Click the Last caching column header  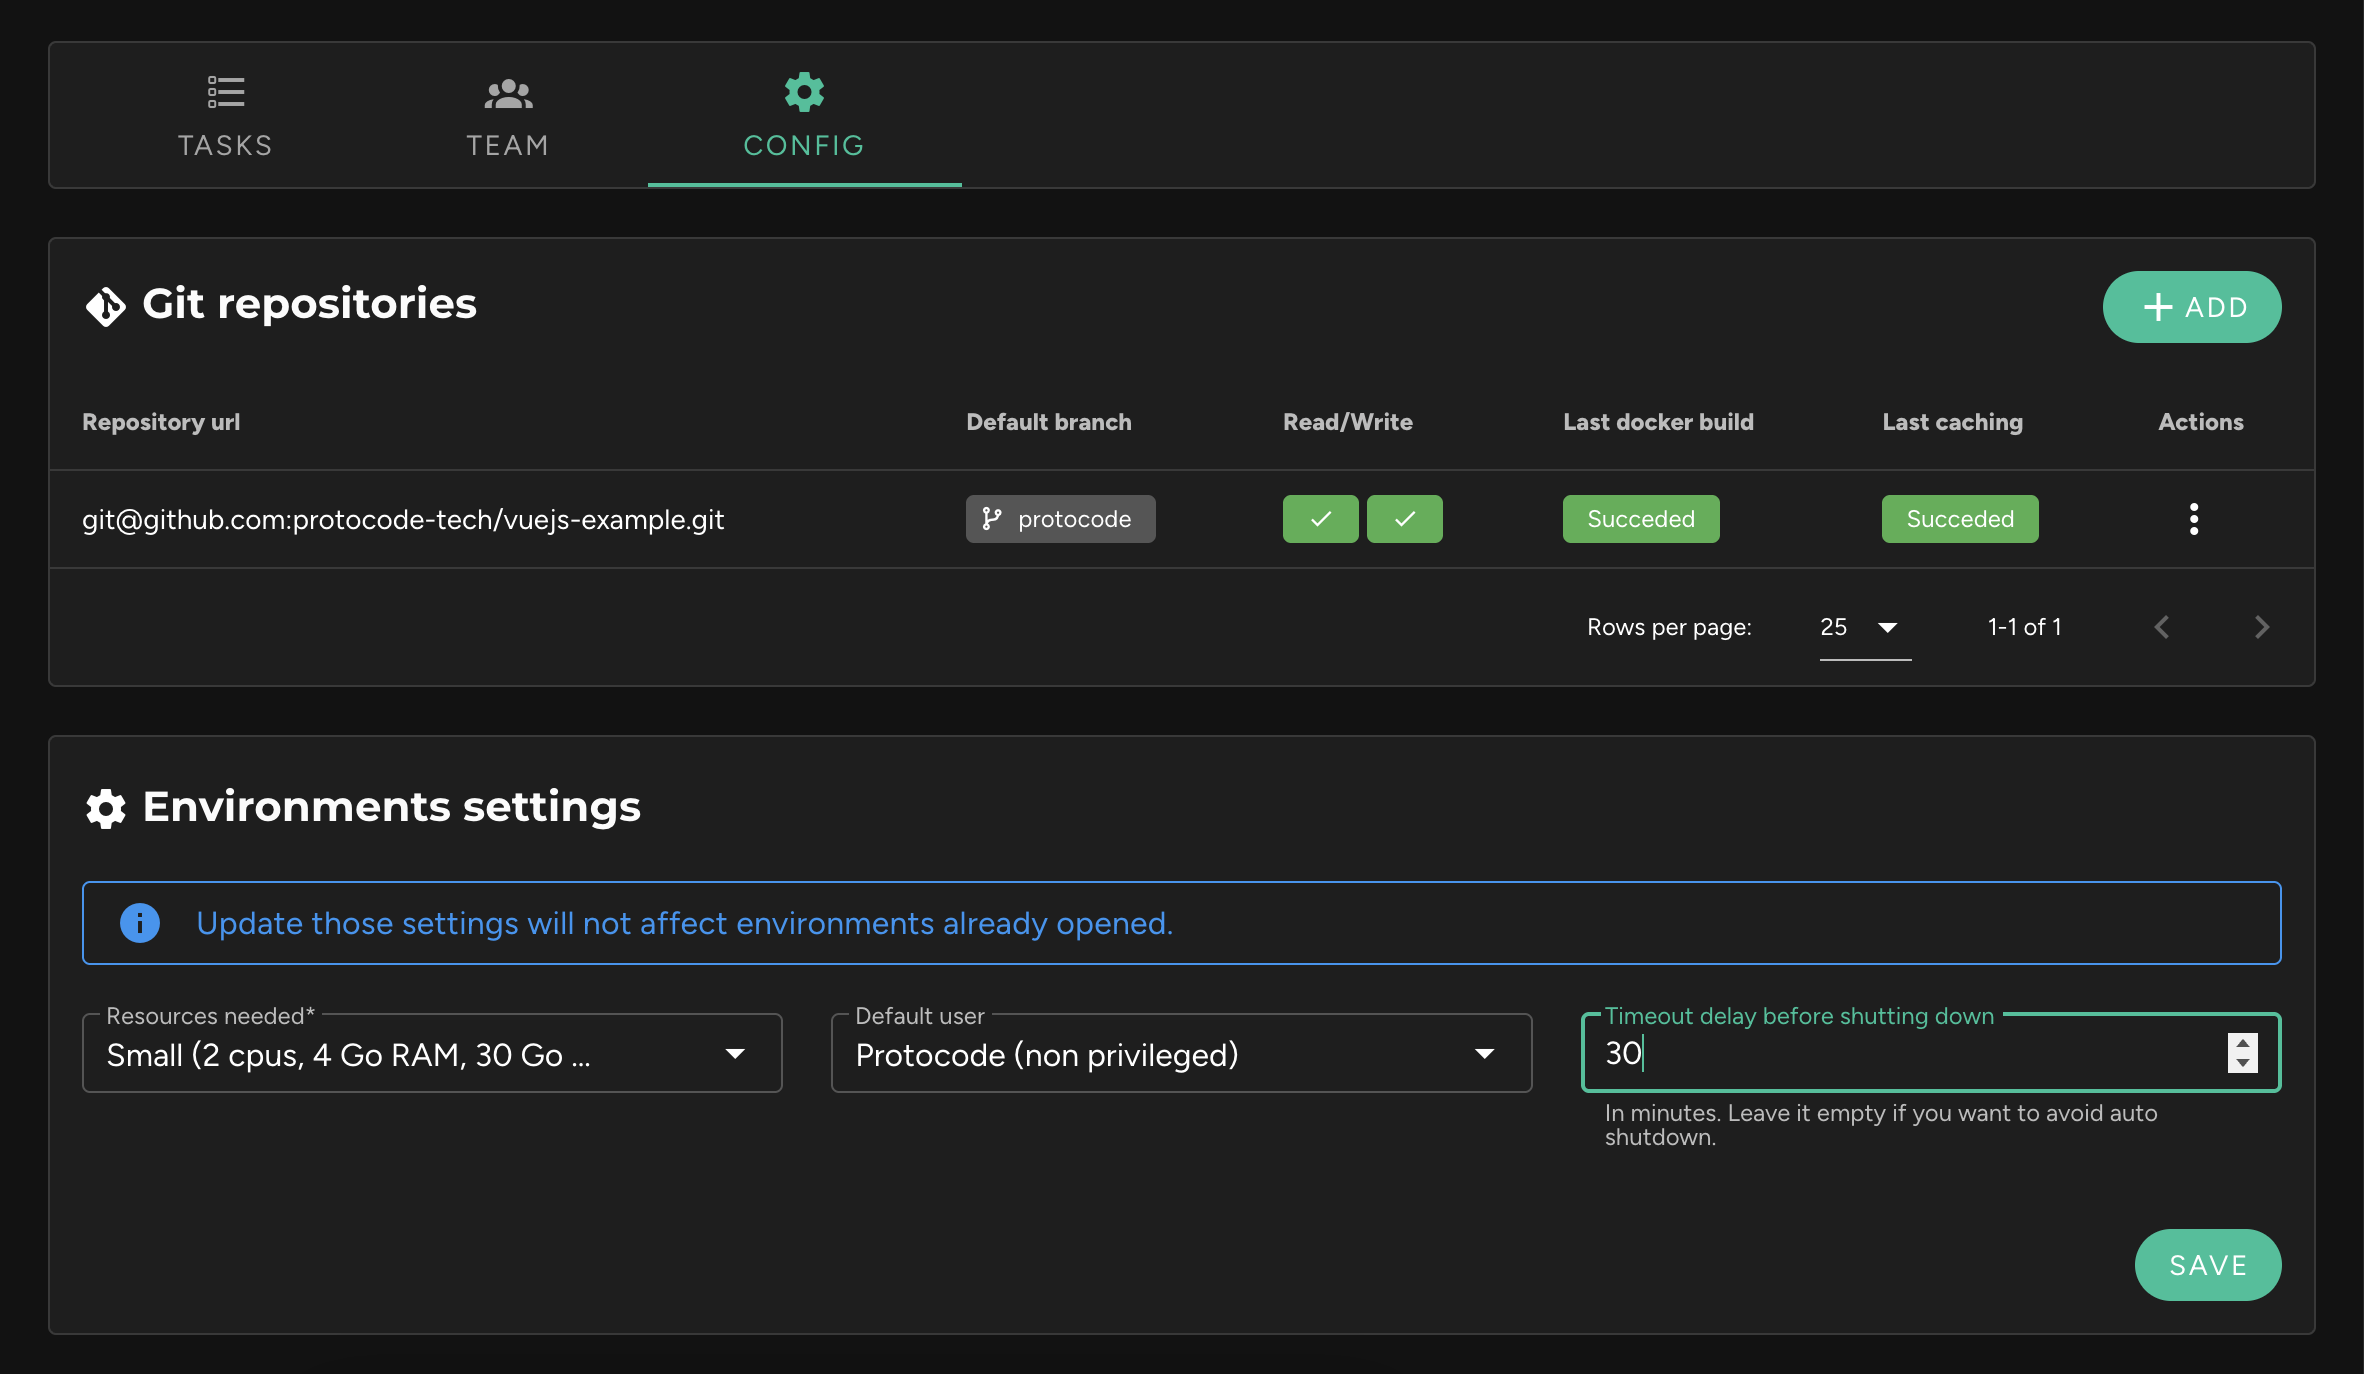point(1952,422)
